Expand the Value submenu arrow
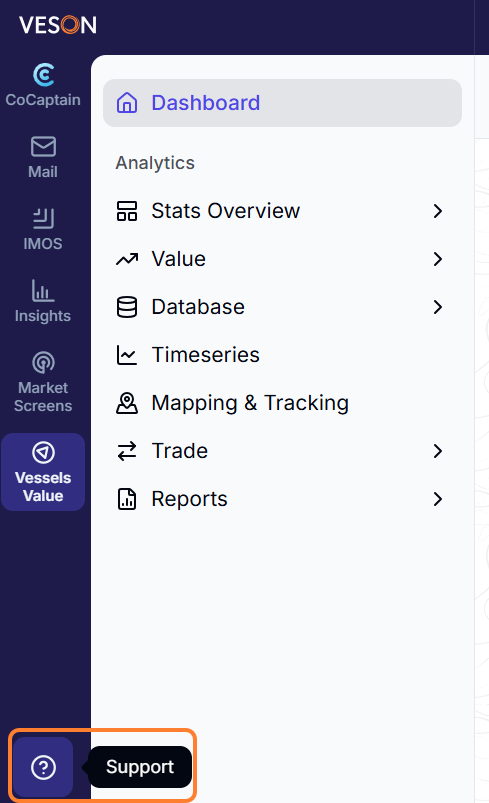 click(x=437, y=259)
